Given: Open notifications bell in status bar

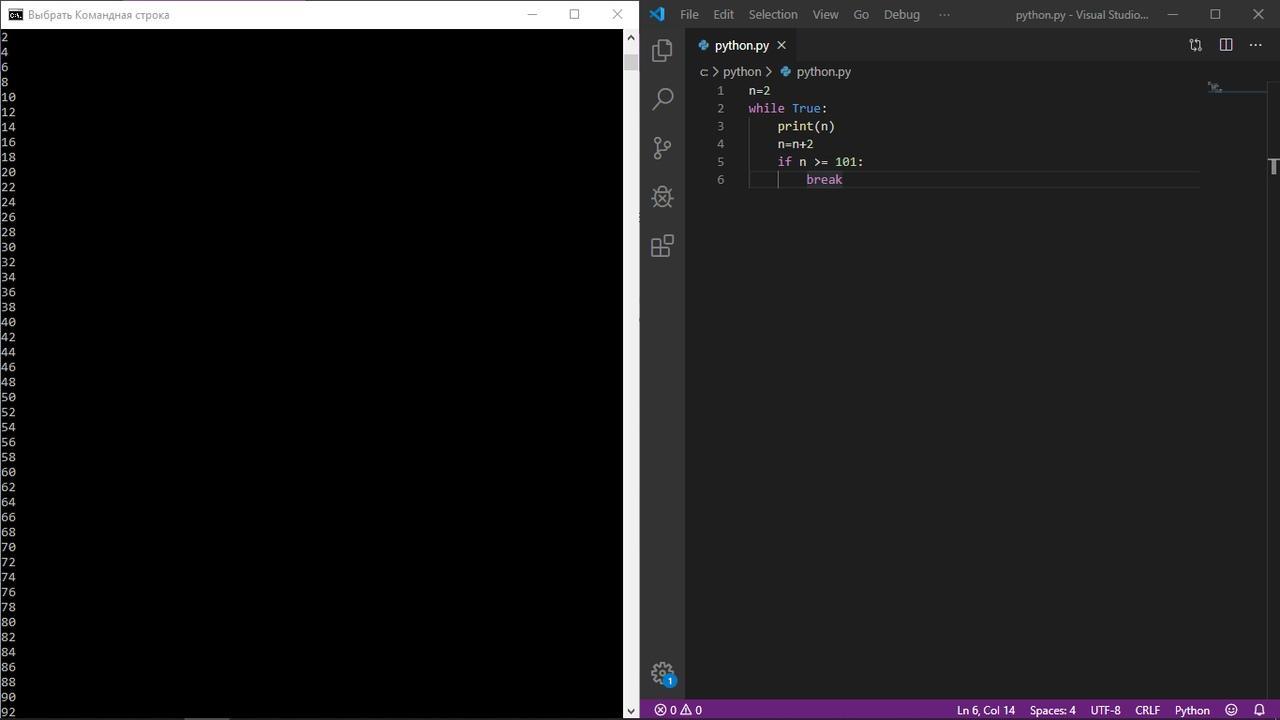Looking at the screenshot, I should (1259, 710).
